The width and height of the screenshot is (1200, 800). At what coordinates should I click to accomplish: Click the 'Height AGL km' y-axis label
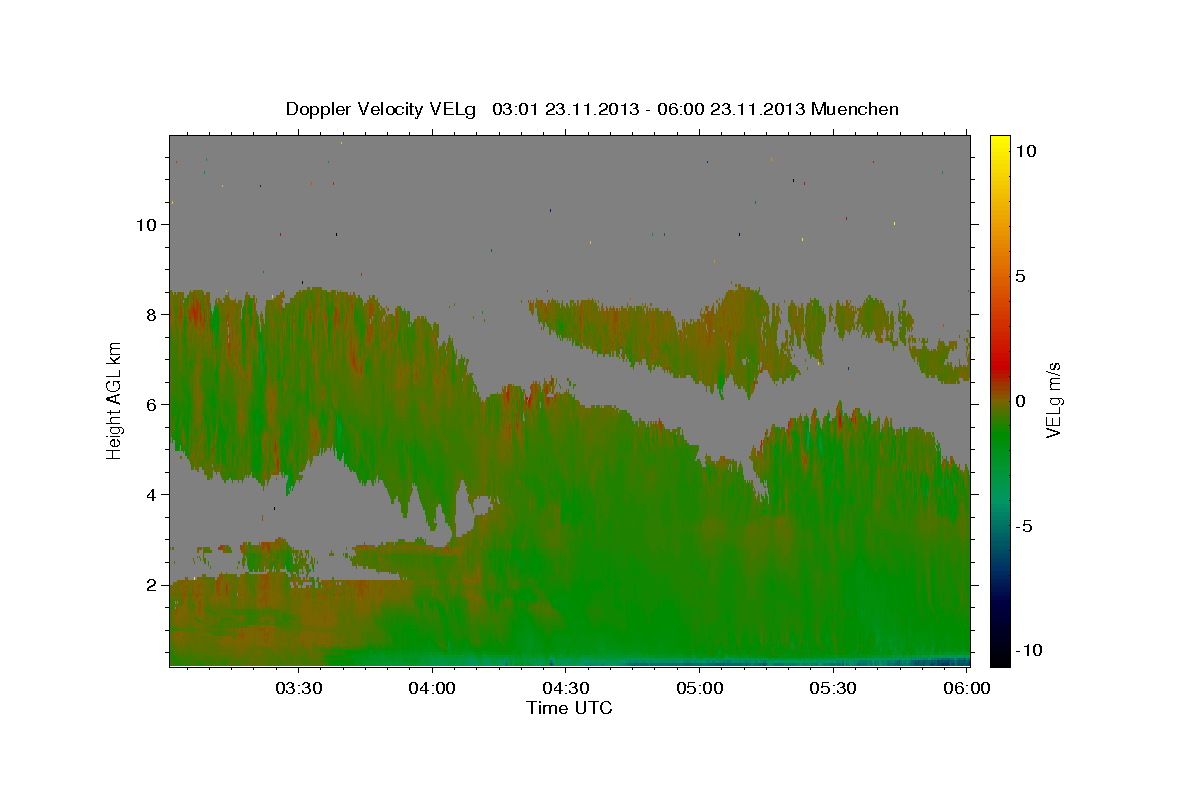point(114,400)
